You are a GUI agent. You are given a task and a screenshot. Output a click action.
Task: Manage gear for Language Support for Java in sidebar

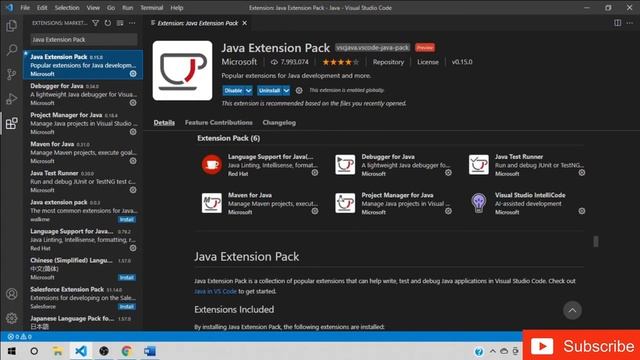133,248
